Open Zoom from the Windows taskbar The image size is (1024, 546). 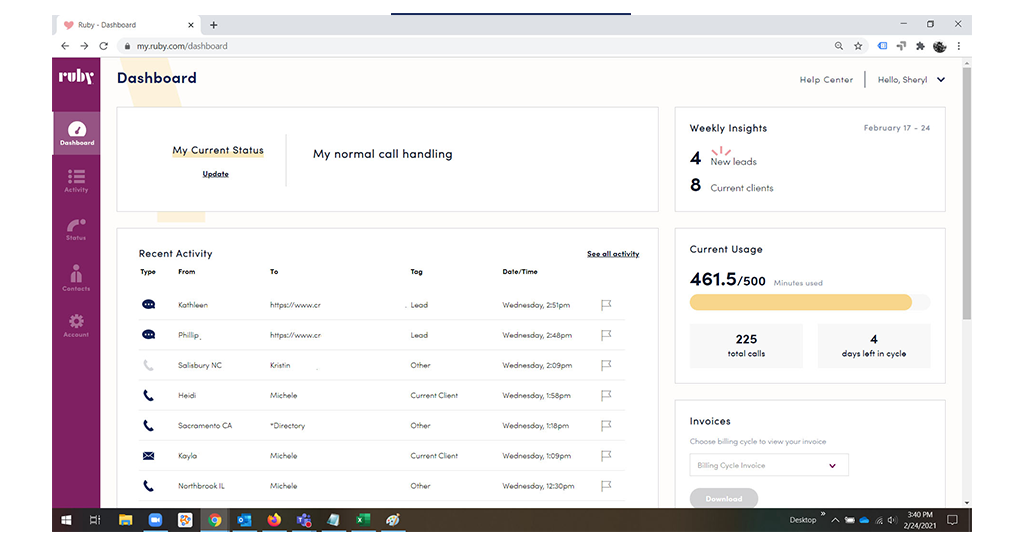click(x=155, y=520)
